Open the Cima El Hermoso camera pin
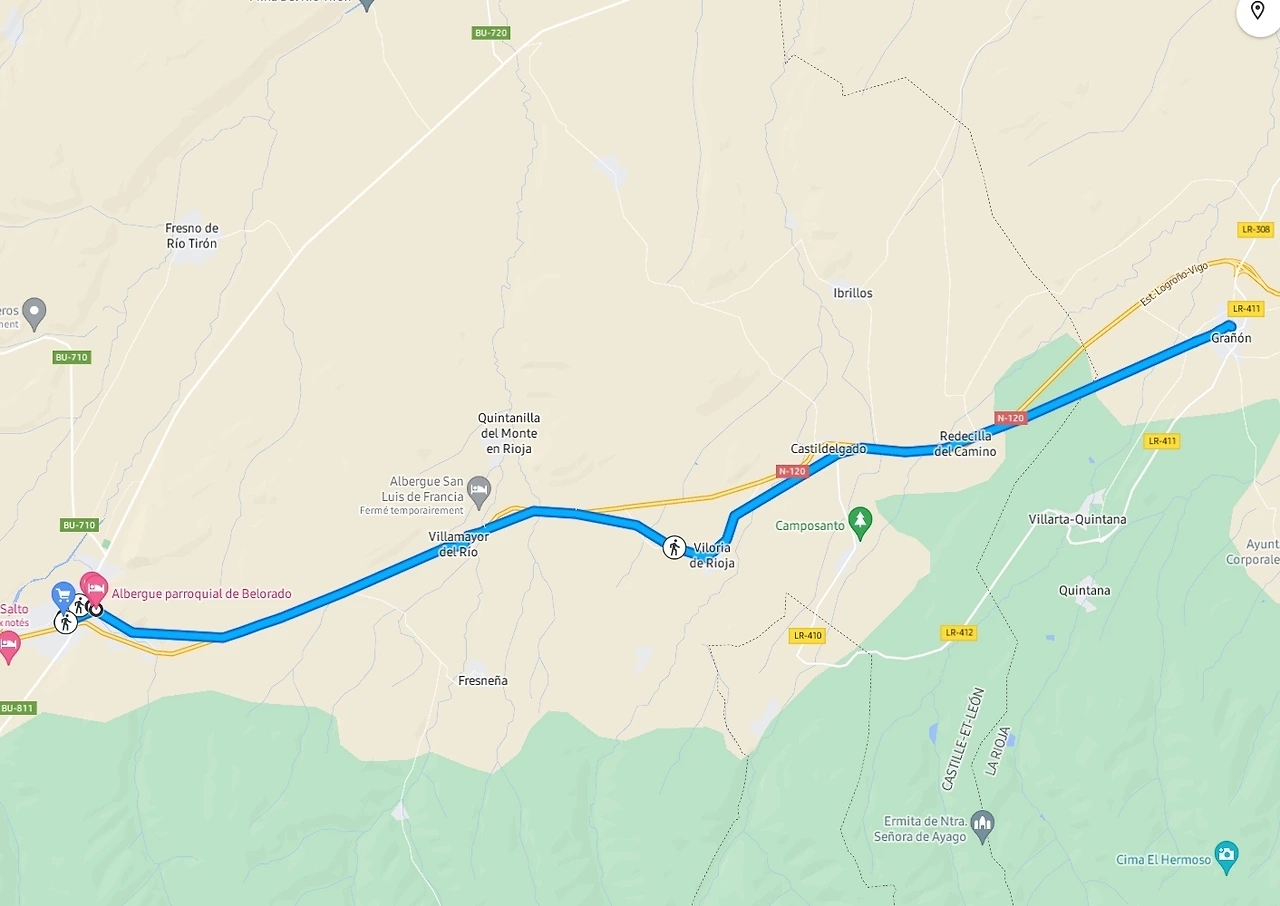Viewport: 1280px width, 906px height. click(x=1227, y=856)
